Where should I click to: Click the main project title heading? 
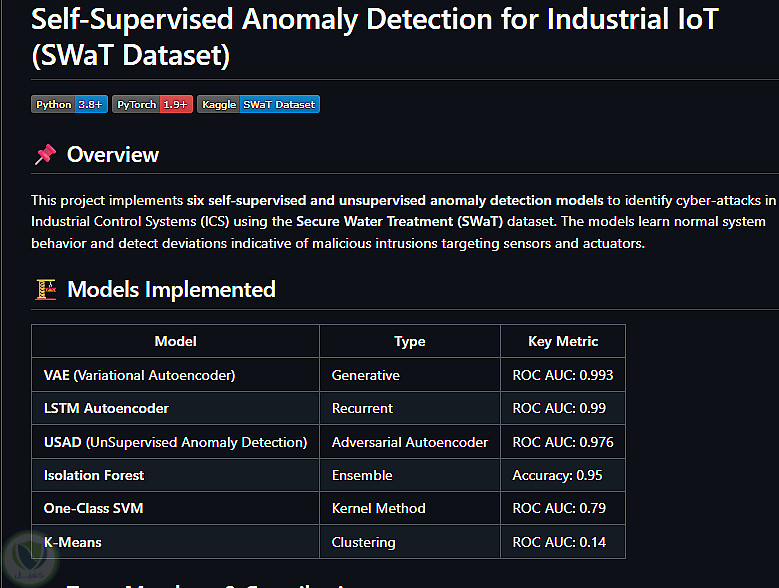tap(375, 37)
